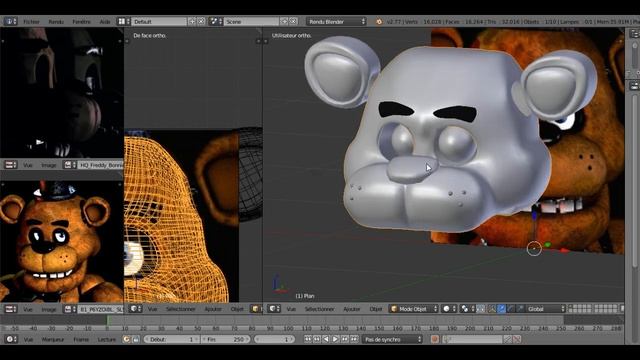Open the Rendu Blender engine dropdown
The width and height of the screenshot is (640, 360).
[336, 21]
